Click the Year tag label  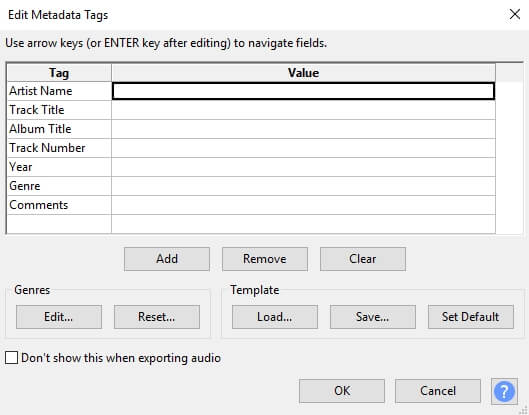21,167
